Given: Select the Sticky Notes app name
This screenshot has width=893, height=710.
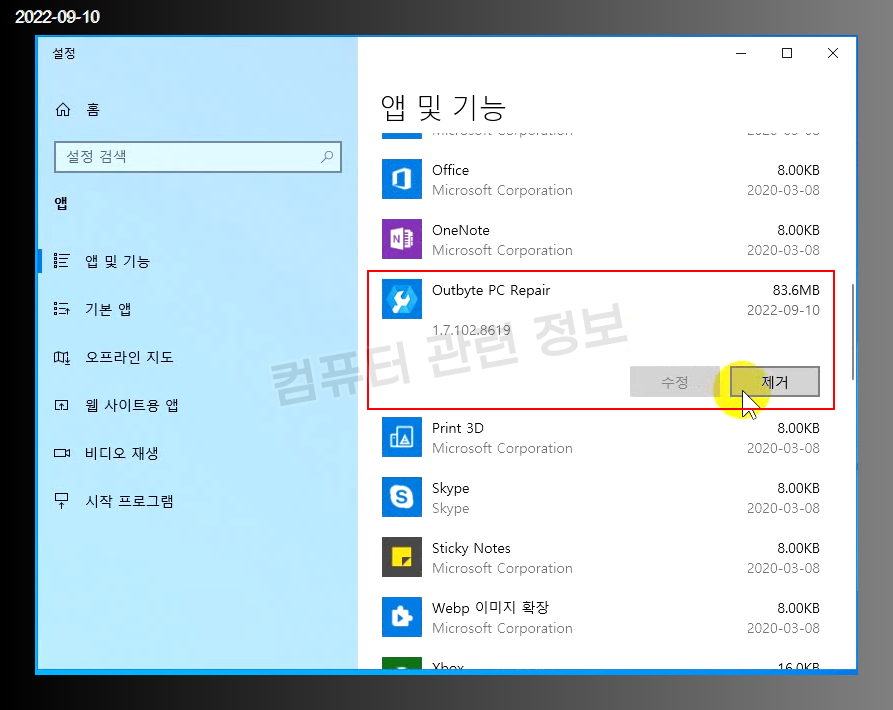Looking at the screenshot, I should tap(471, 548).
